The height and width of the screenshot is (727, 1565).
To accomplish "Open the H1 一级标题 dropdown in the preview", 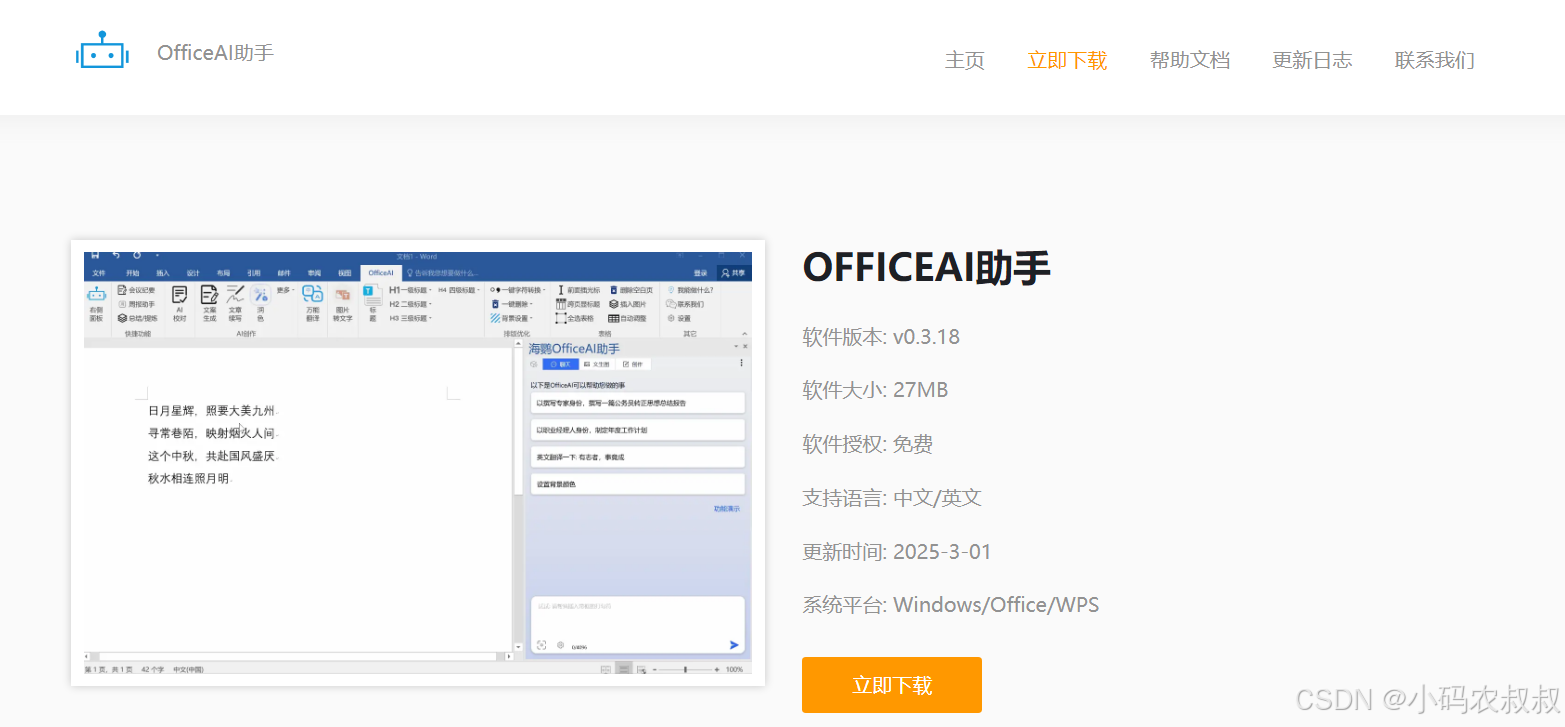I will point(410,290).
